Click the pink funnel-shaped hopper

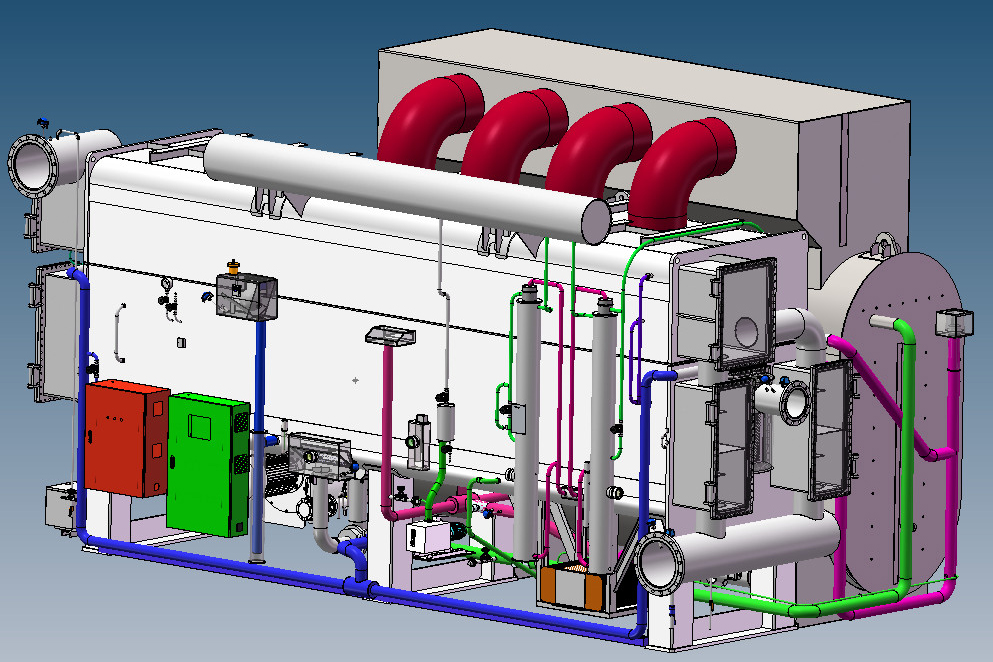pyautogui.click(x=389, y=335)
